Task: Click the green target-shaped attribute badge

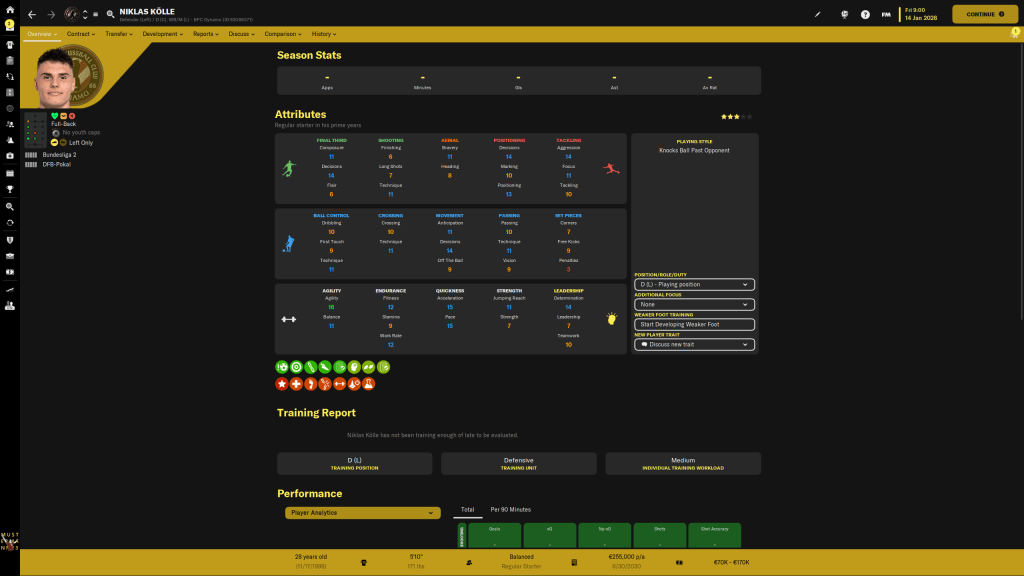Action: coord(296,367)
